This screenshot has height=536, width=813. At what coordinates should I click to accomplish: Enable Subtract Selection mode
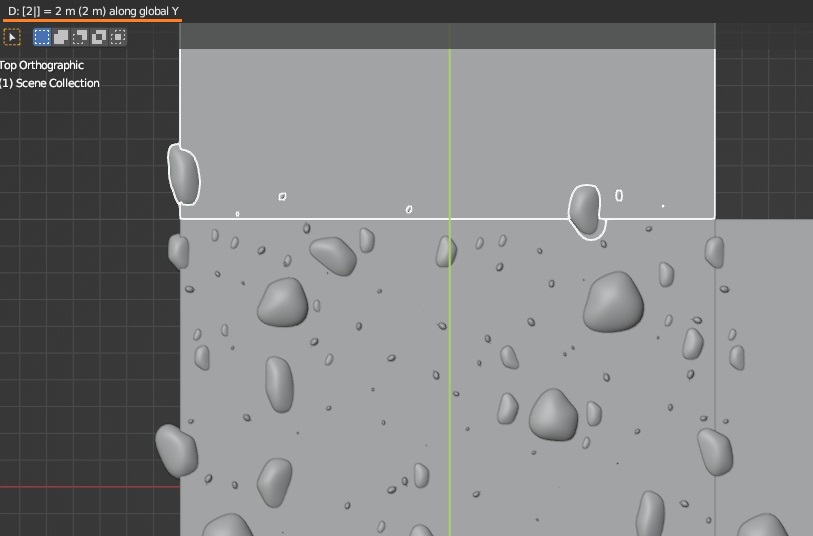pos(80,37)
